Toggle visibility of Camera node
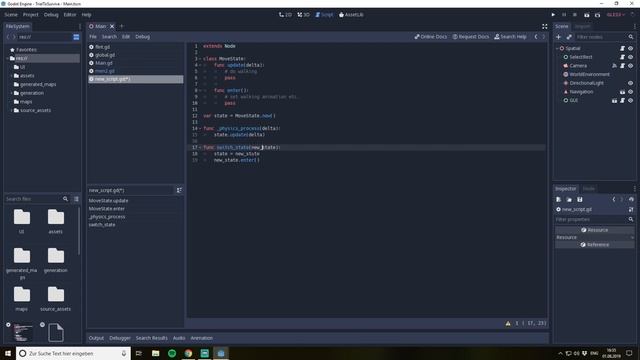 [x=631, y=65]
